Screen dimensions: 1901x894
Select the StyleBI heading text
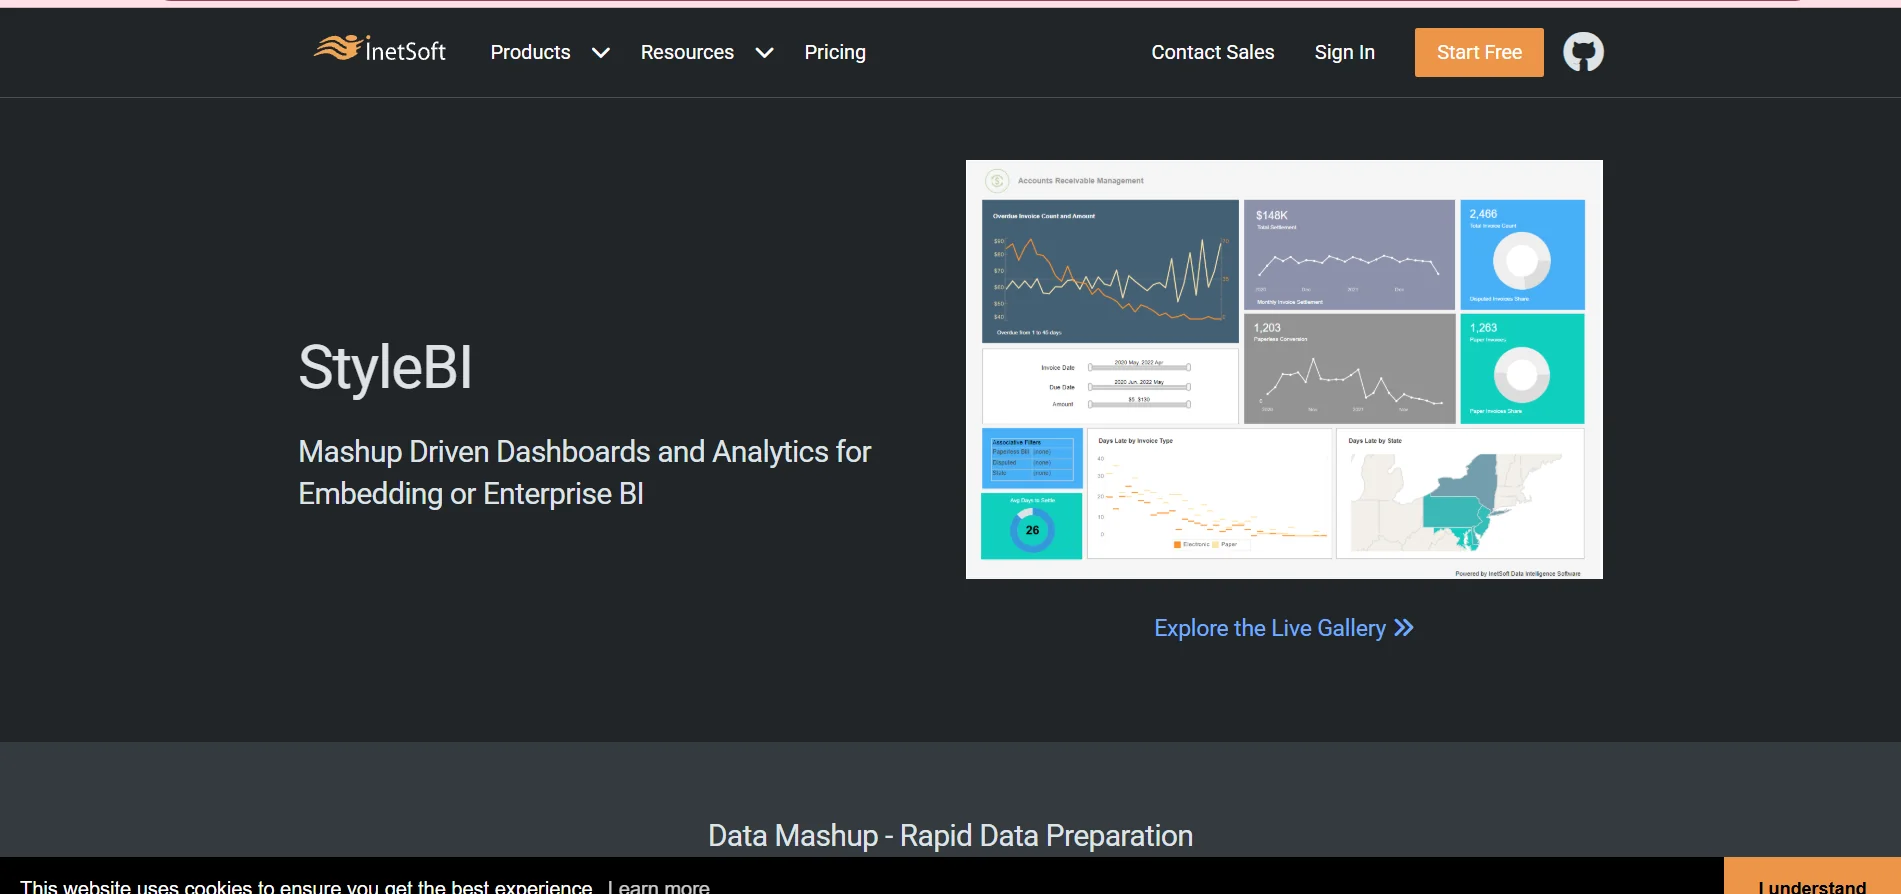point(385,367)
